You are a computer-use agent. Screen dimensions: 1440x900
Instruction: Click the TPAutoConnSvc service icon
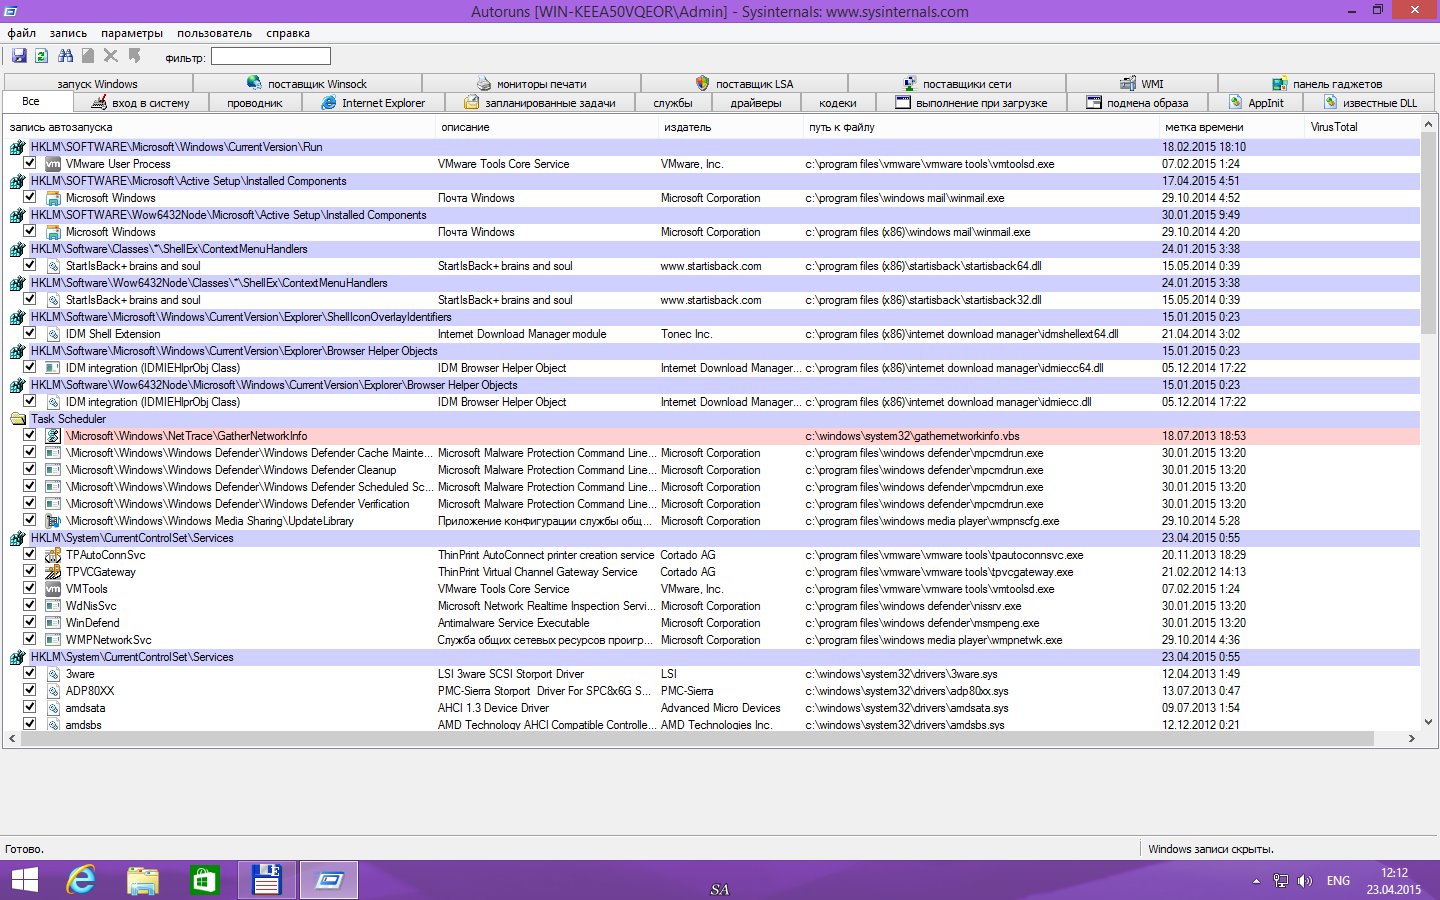tap(53, 555)
